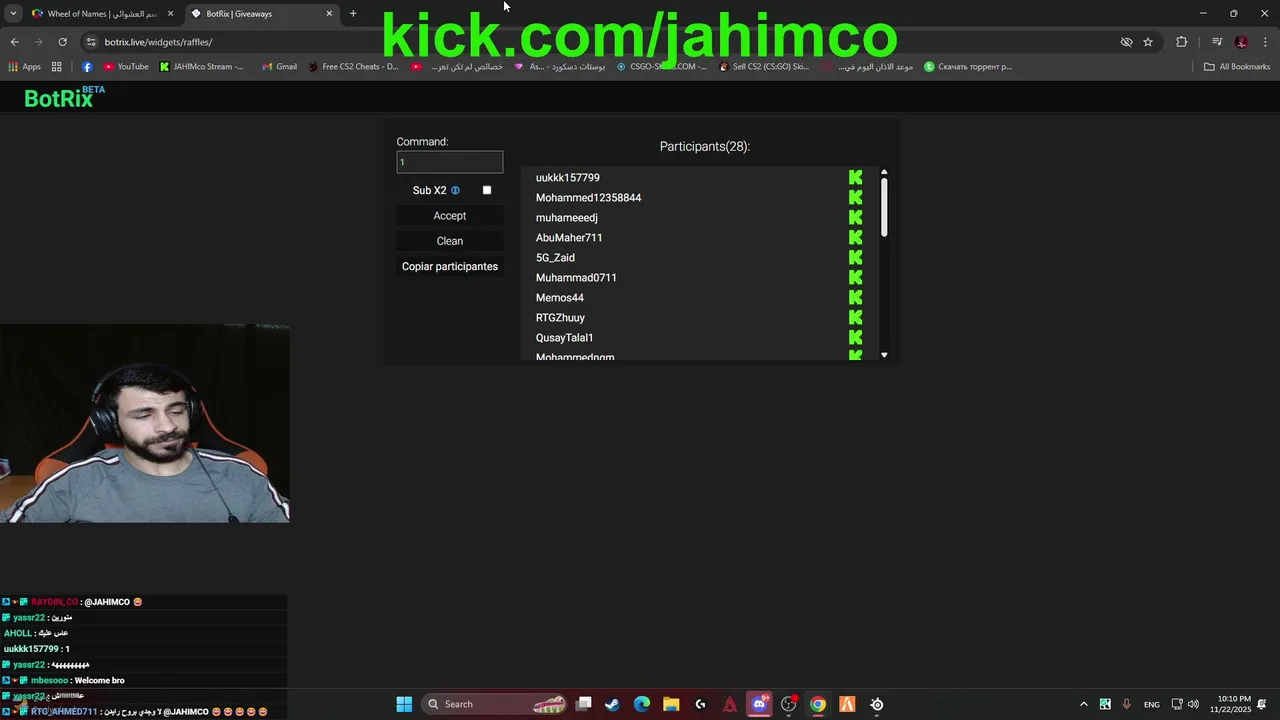This screenshot has height=720, width=1280.
Task: Open the Free CS2 Cheats bookmark
Action: (353, 67)
